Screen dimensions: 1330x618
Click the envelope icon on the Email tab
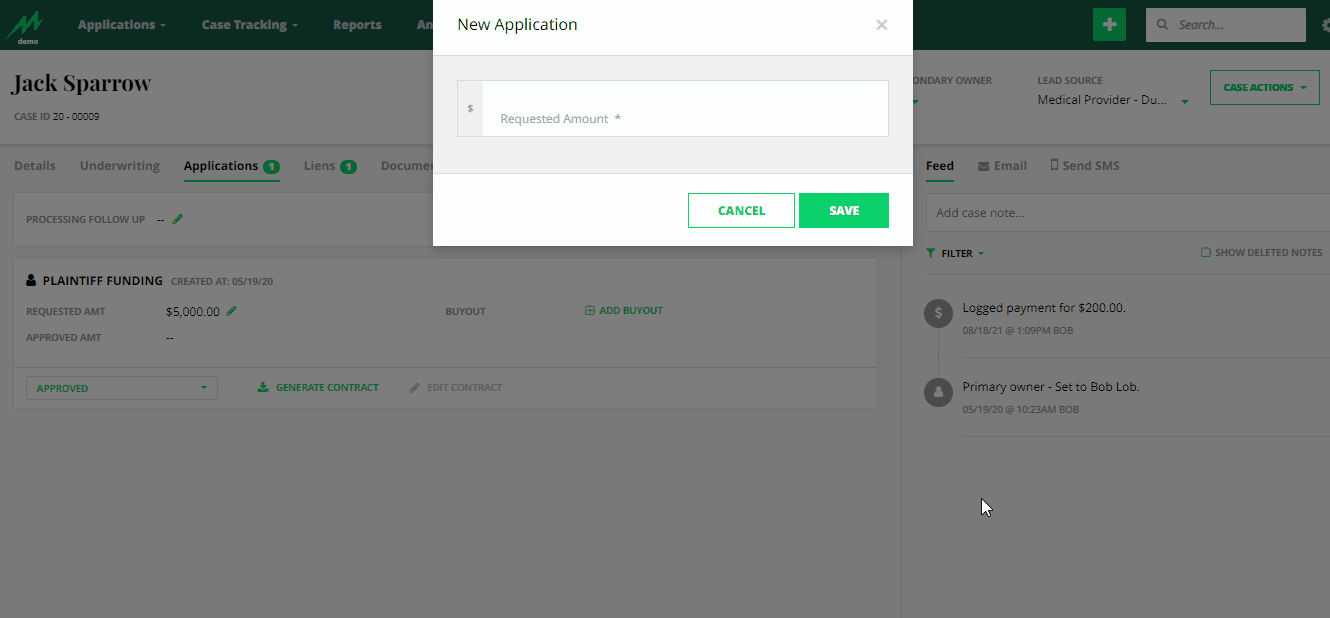[981, 165]
